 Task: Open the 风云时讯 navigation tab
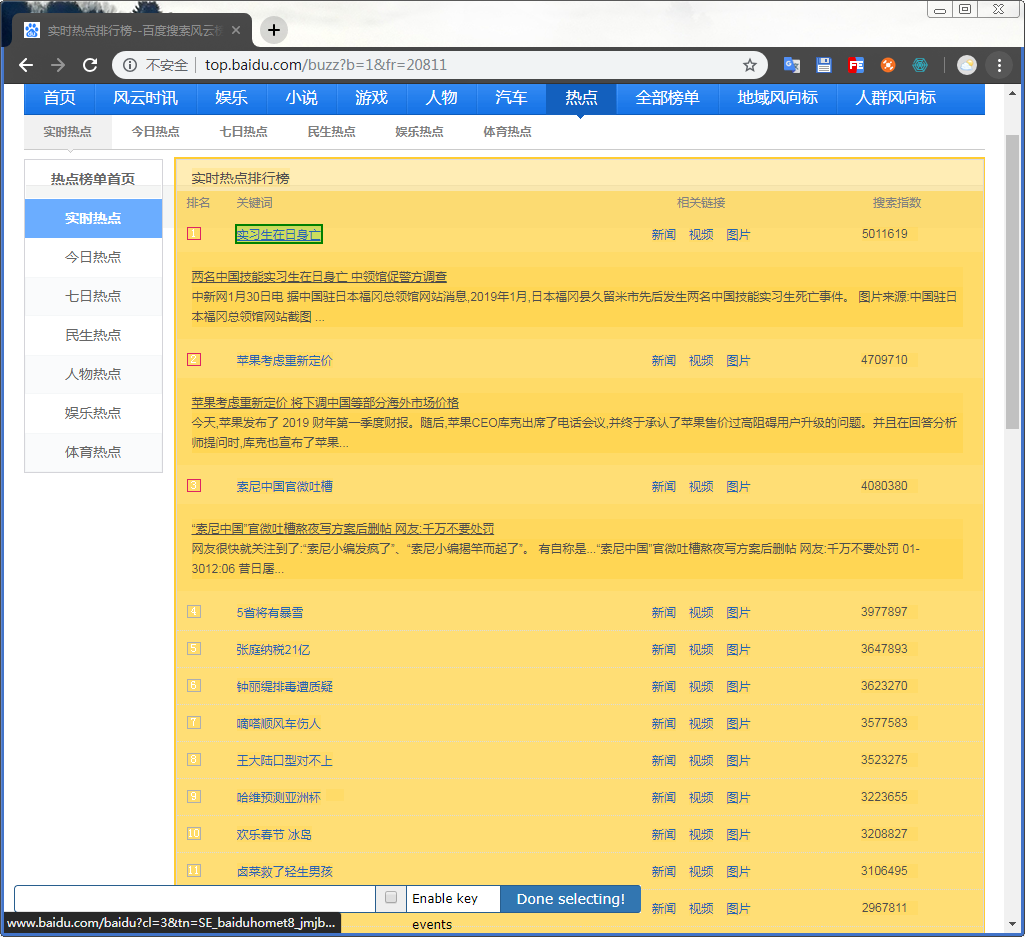[x=145, y=98]
